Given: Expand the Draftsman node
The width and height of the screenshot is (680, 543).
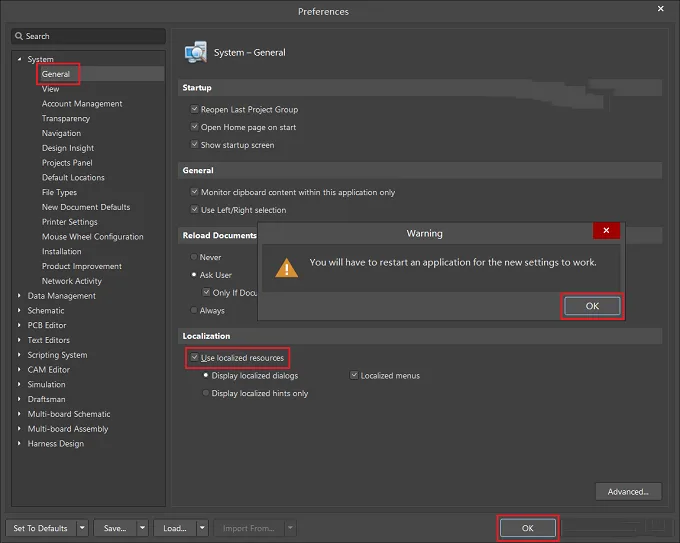Looking at the screenshot, I should coord(19,399).
